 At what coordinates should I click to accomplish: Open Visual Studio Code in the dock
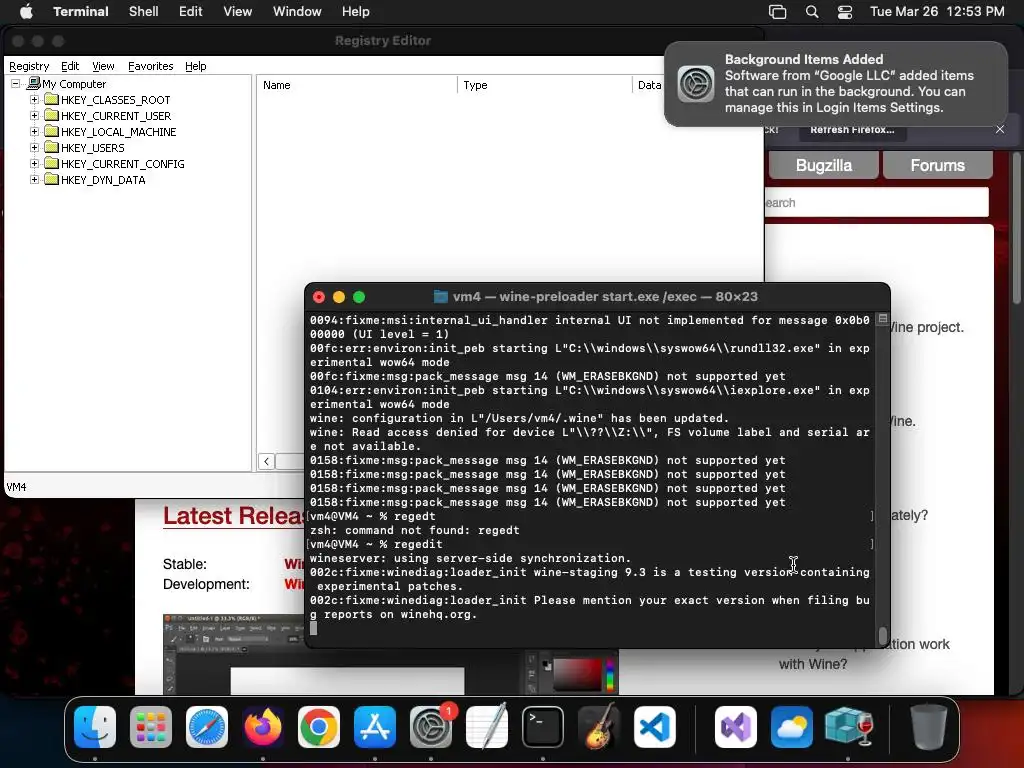coord(655,727)
